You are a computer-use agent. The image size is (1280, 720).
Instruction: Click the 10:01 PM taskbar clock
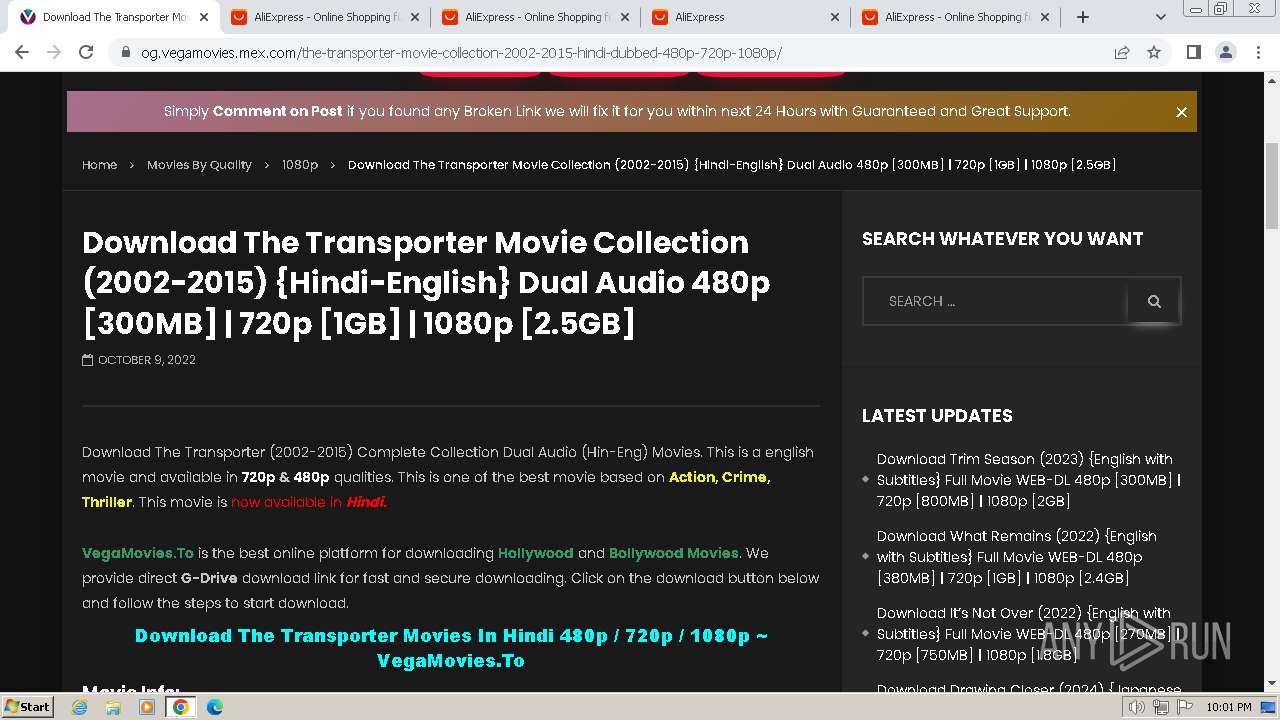(1228, 707)
